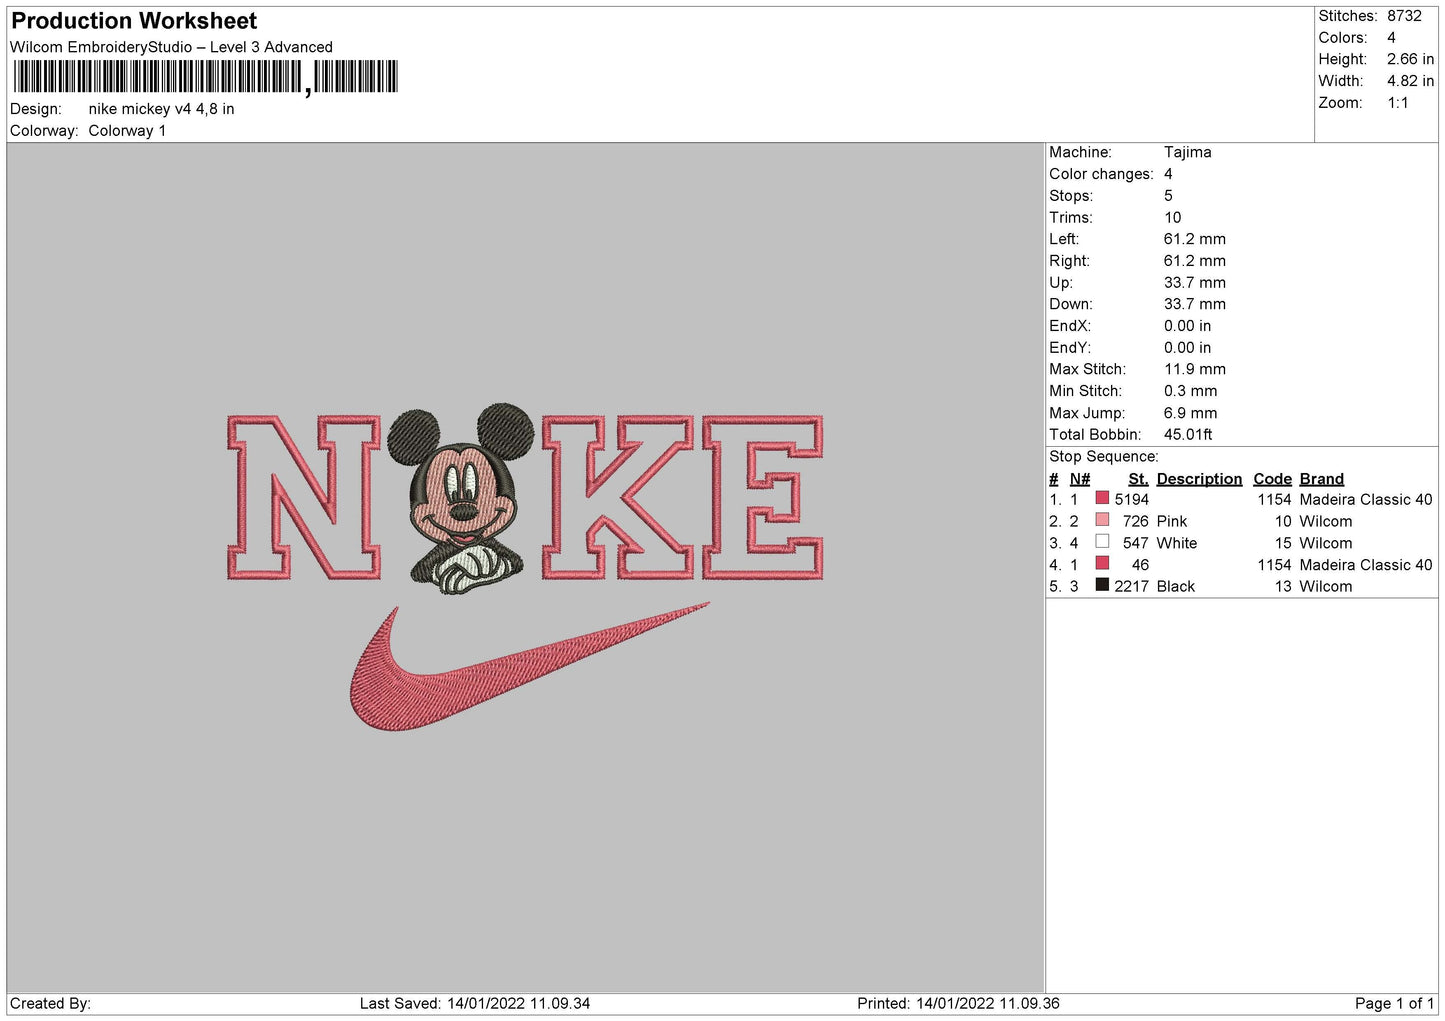Click the 'Page 1 of 1' footer text
Viewport: 1445px width, 1021px height.
coord(1394,1003)
